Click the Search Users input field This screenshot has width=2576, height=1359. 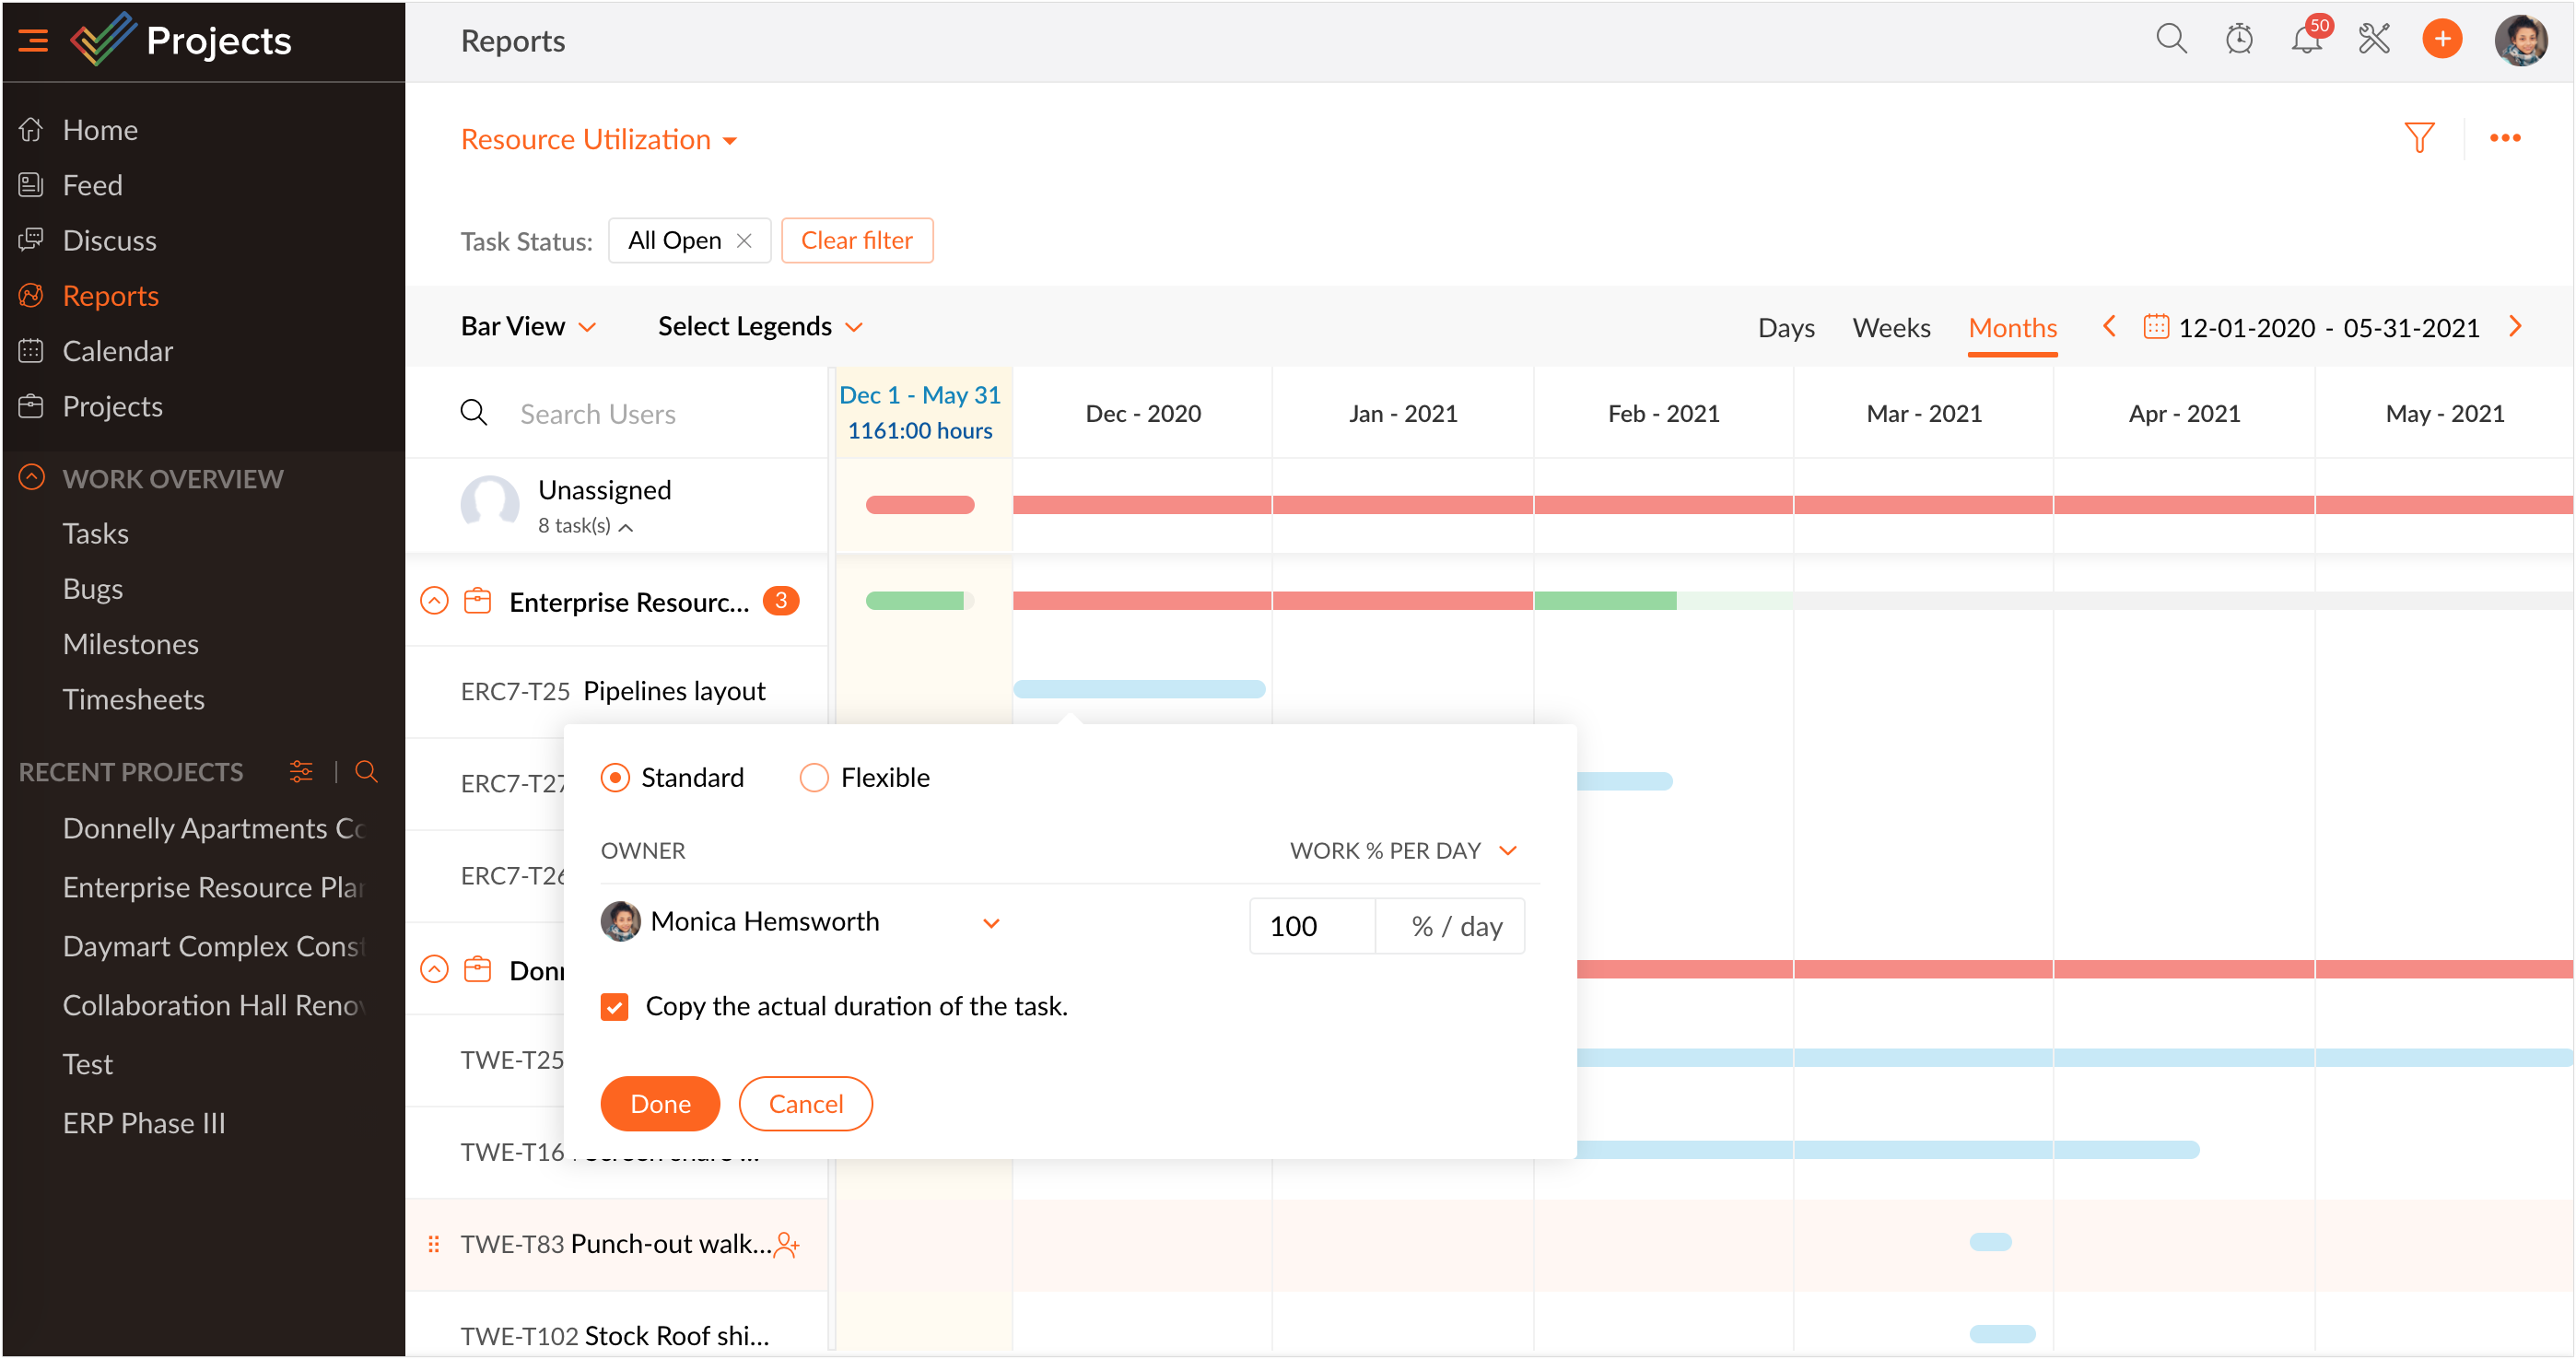[640, 414]
